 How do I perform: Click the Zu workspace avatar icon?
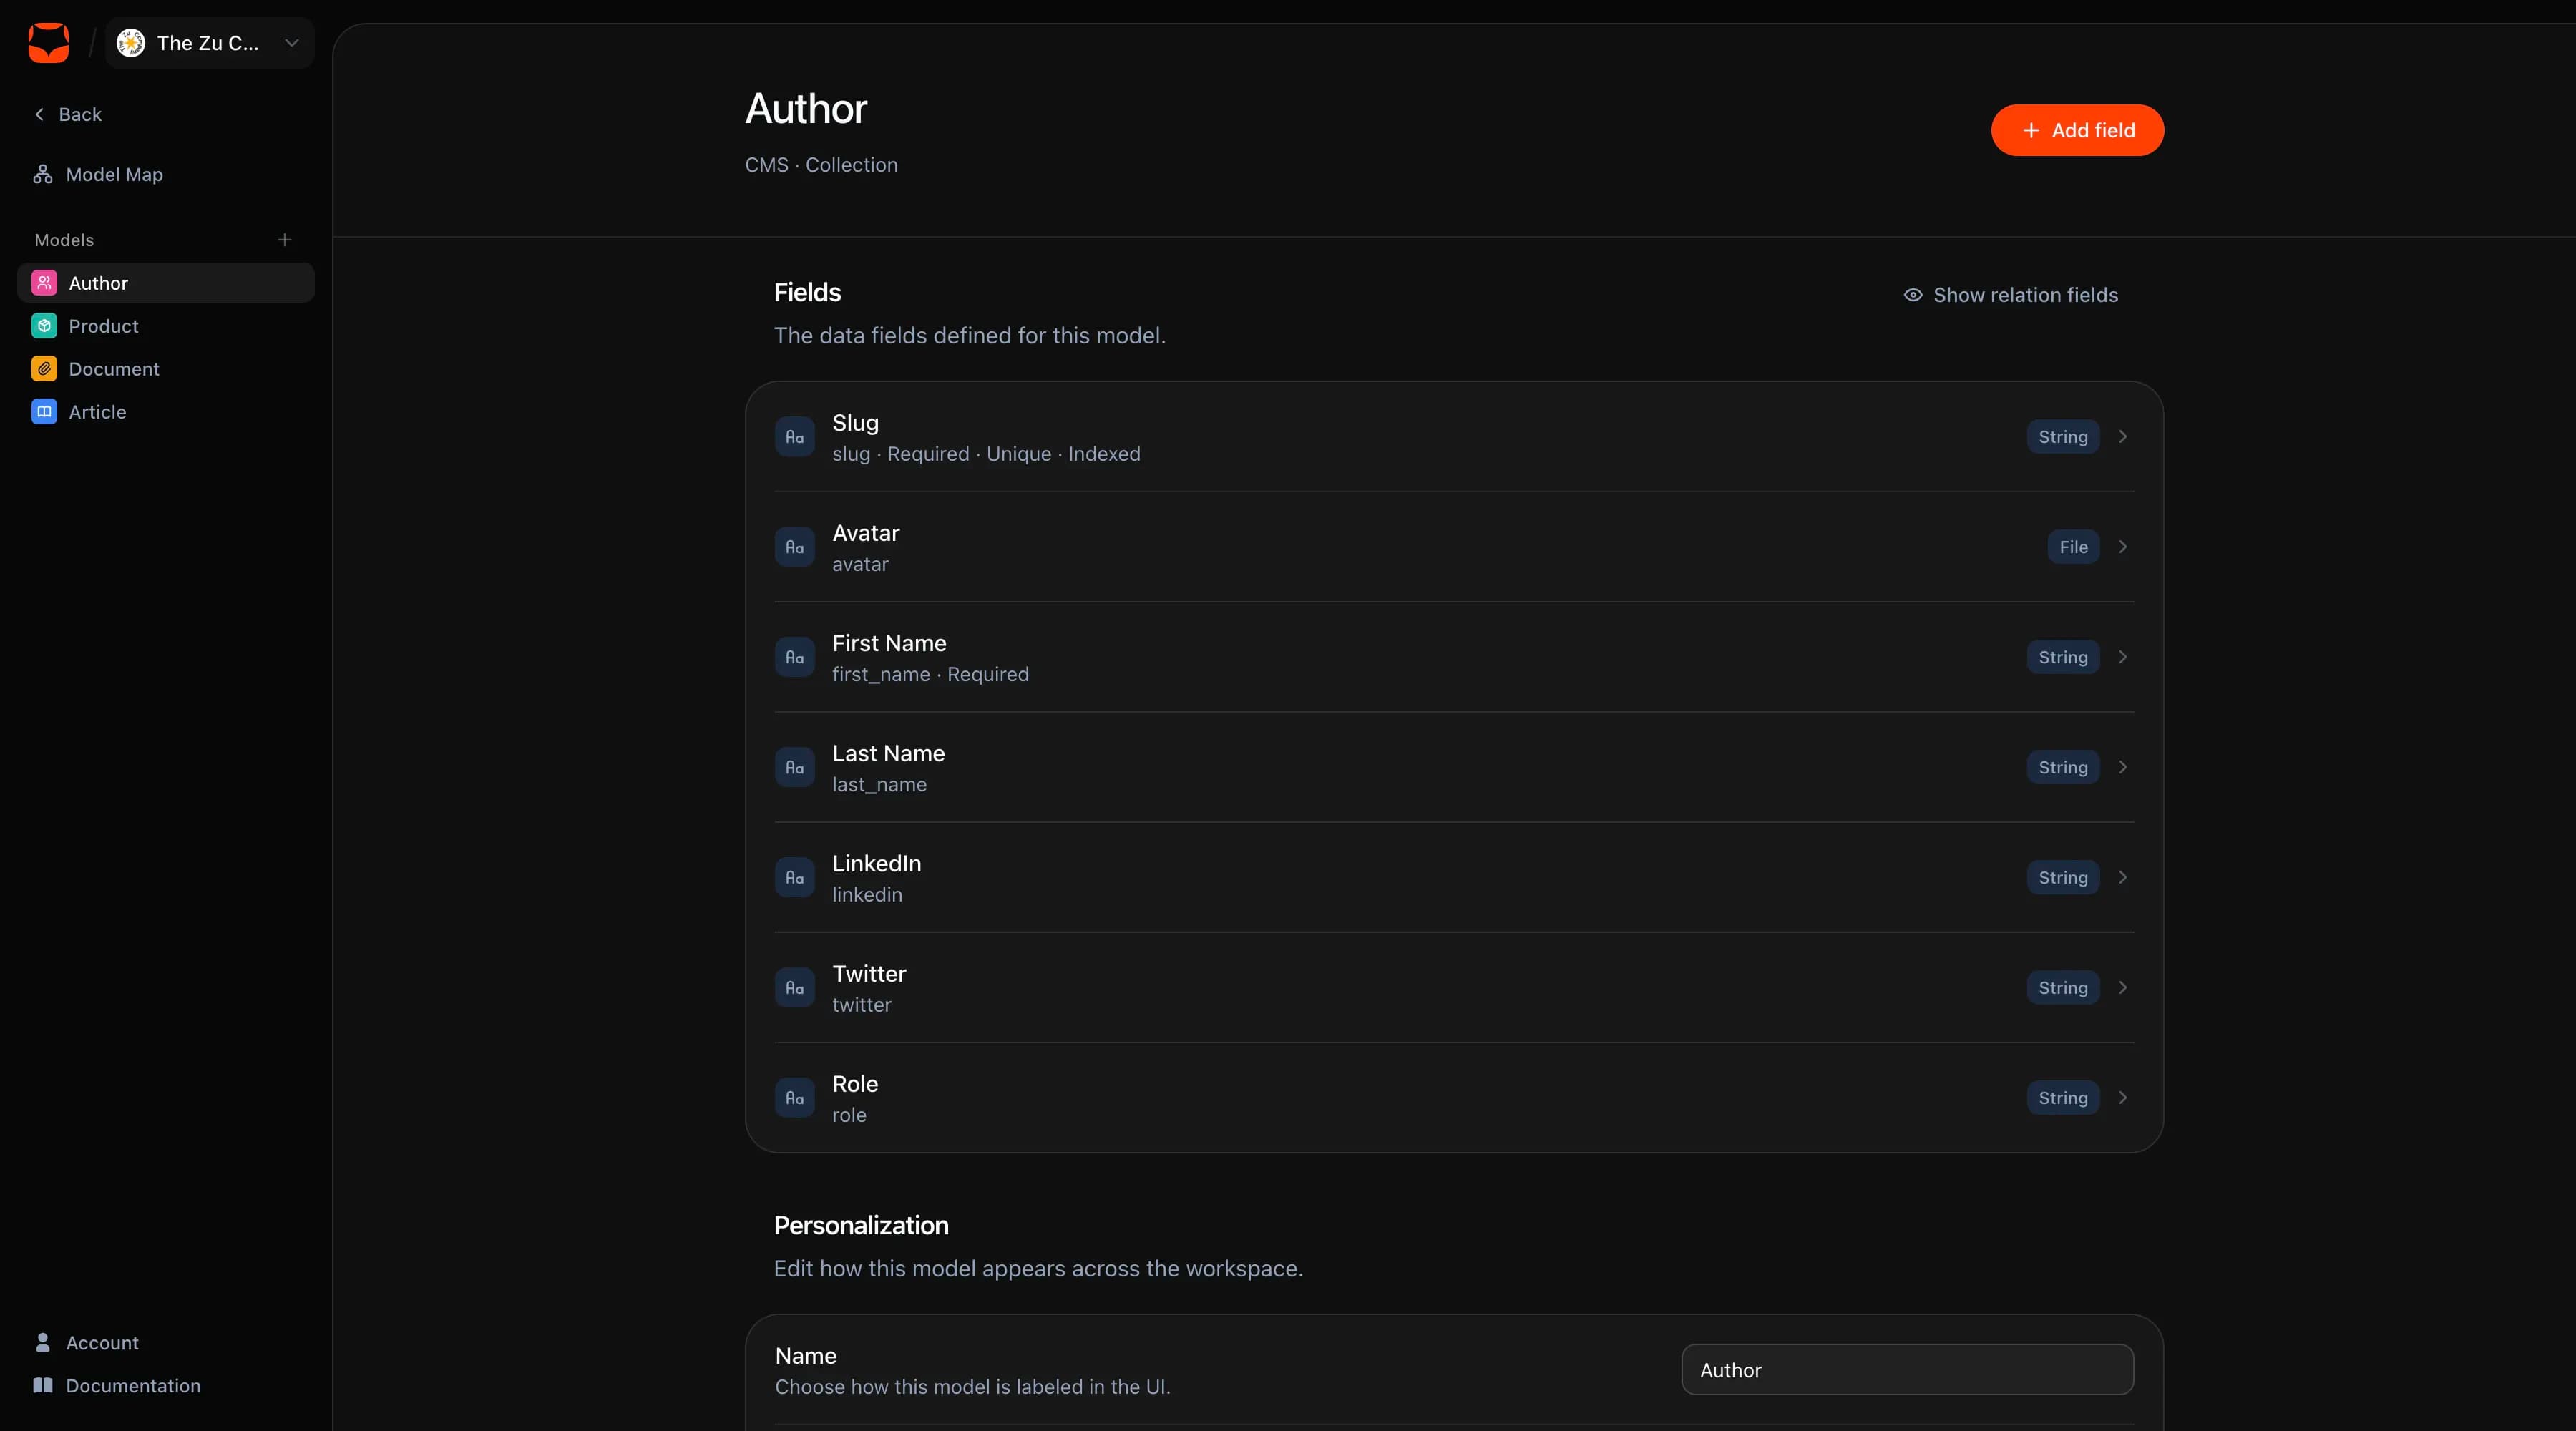[x=131, y=43]
